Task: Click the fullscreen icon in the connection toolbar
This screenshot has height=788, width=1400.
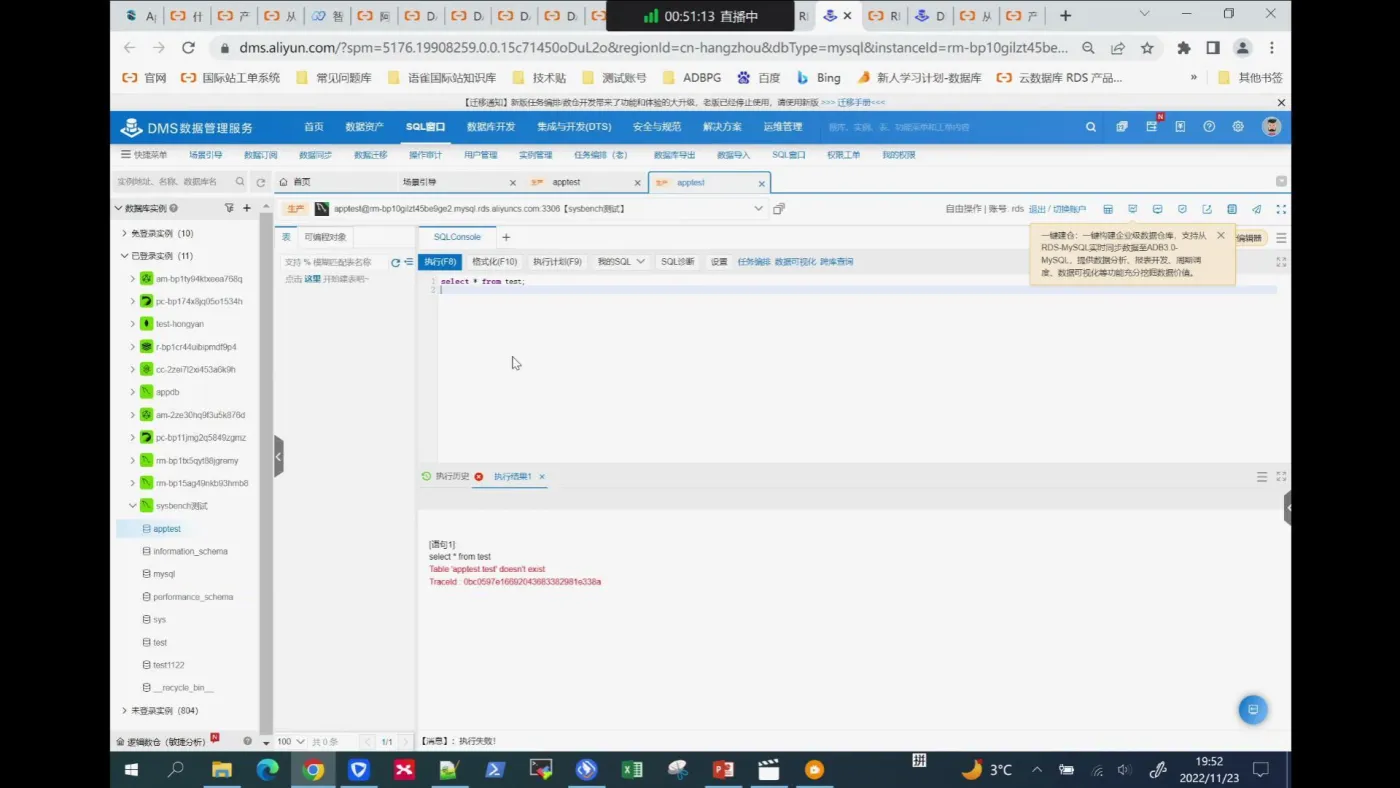Action: coord(1281,209)
